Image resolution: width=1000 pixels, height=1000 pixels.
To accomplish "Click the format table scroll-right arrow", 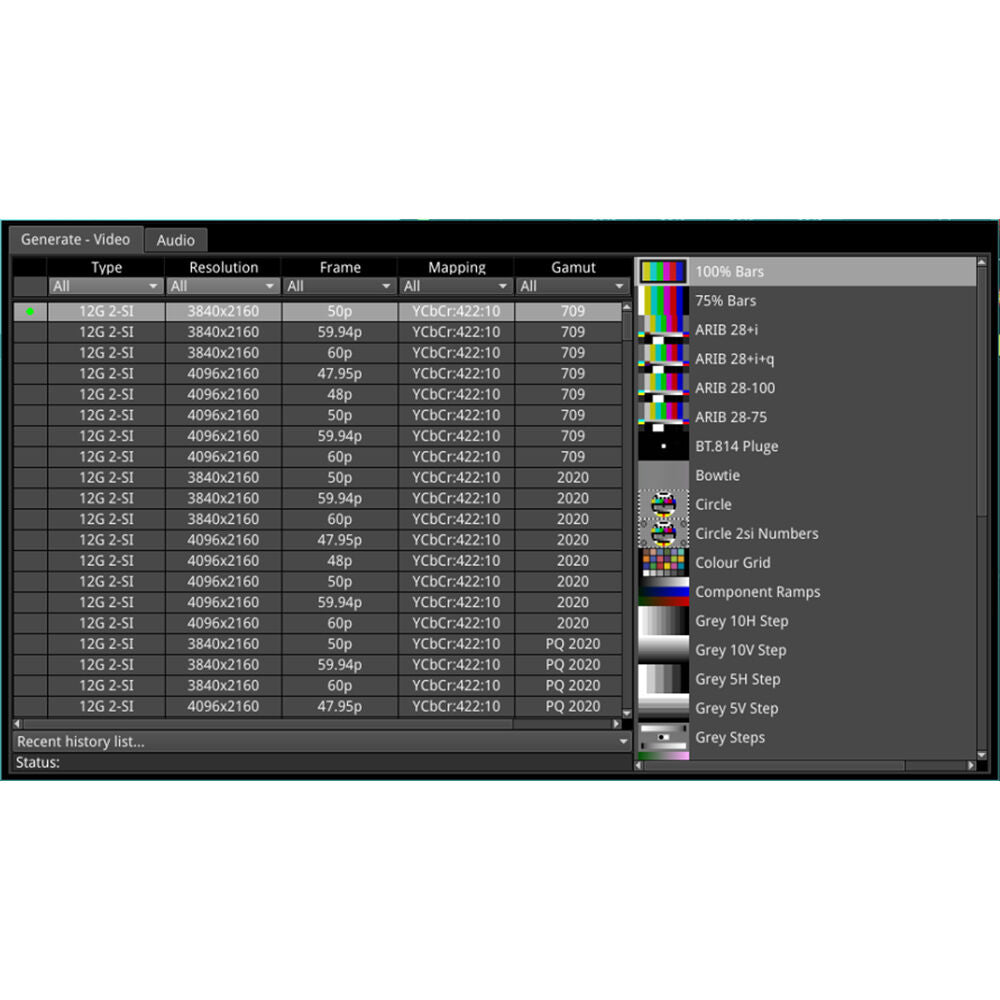I will point(616,724).
